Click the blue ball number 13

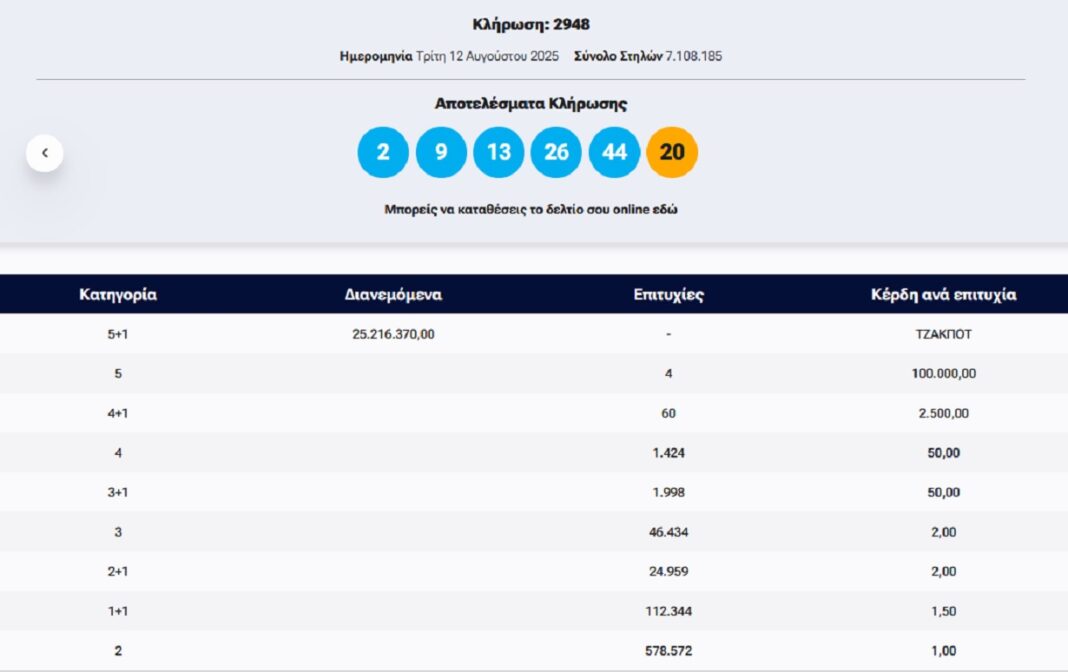499,152
